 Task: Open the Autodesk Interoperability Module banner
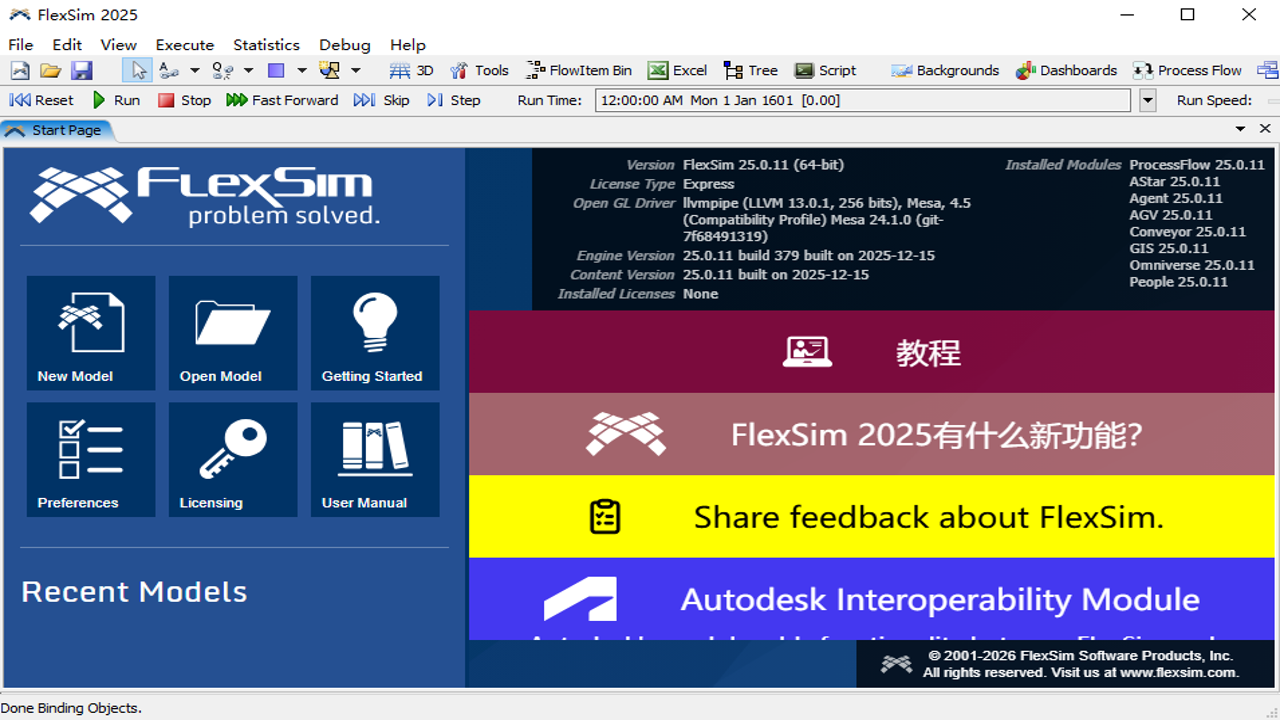coord(874,599)
